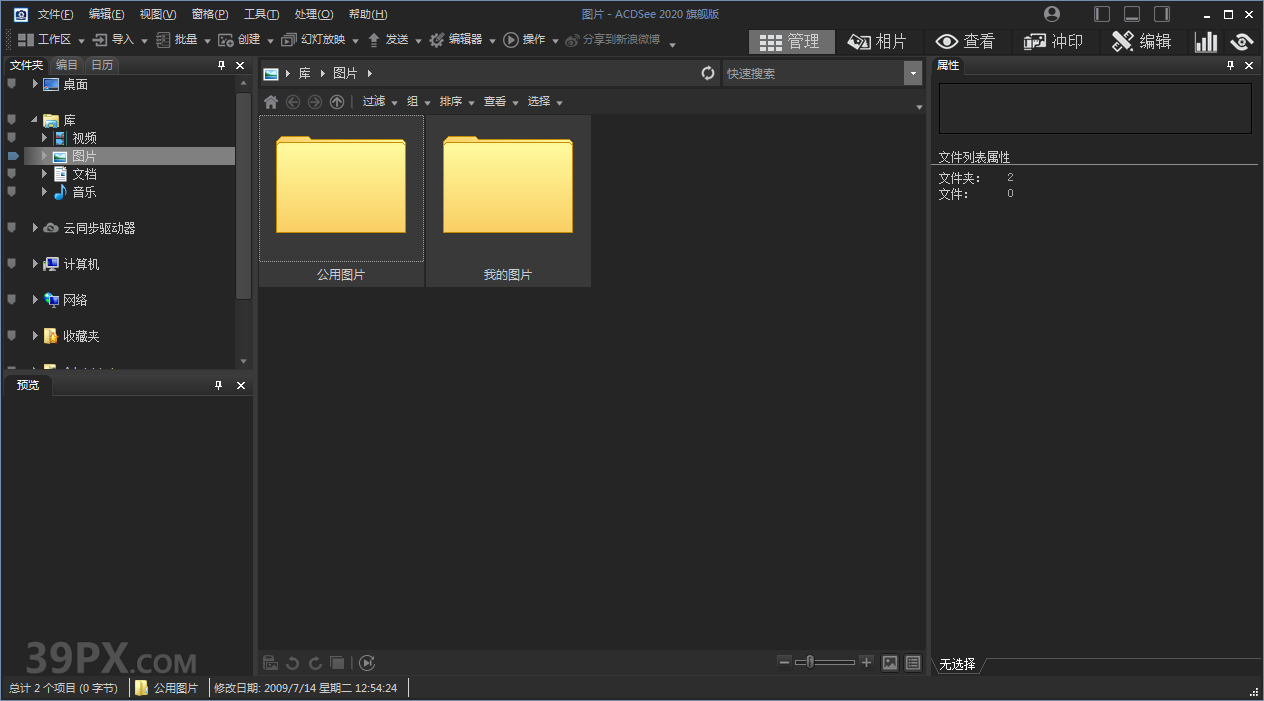
Task: Pin the 属性 properties panel
Action: [x=1231, y=65]
